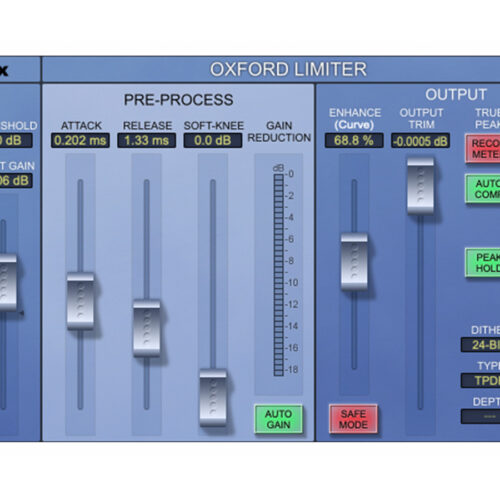Click the Attack value field showing 0.202 ms

click(80, 140)
